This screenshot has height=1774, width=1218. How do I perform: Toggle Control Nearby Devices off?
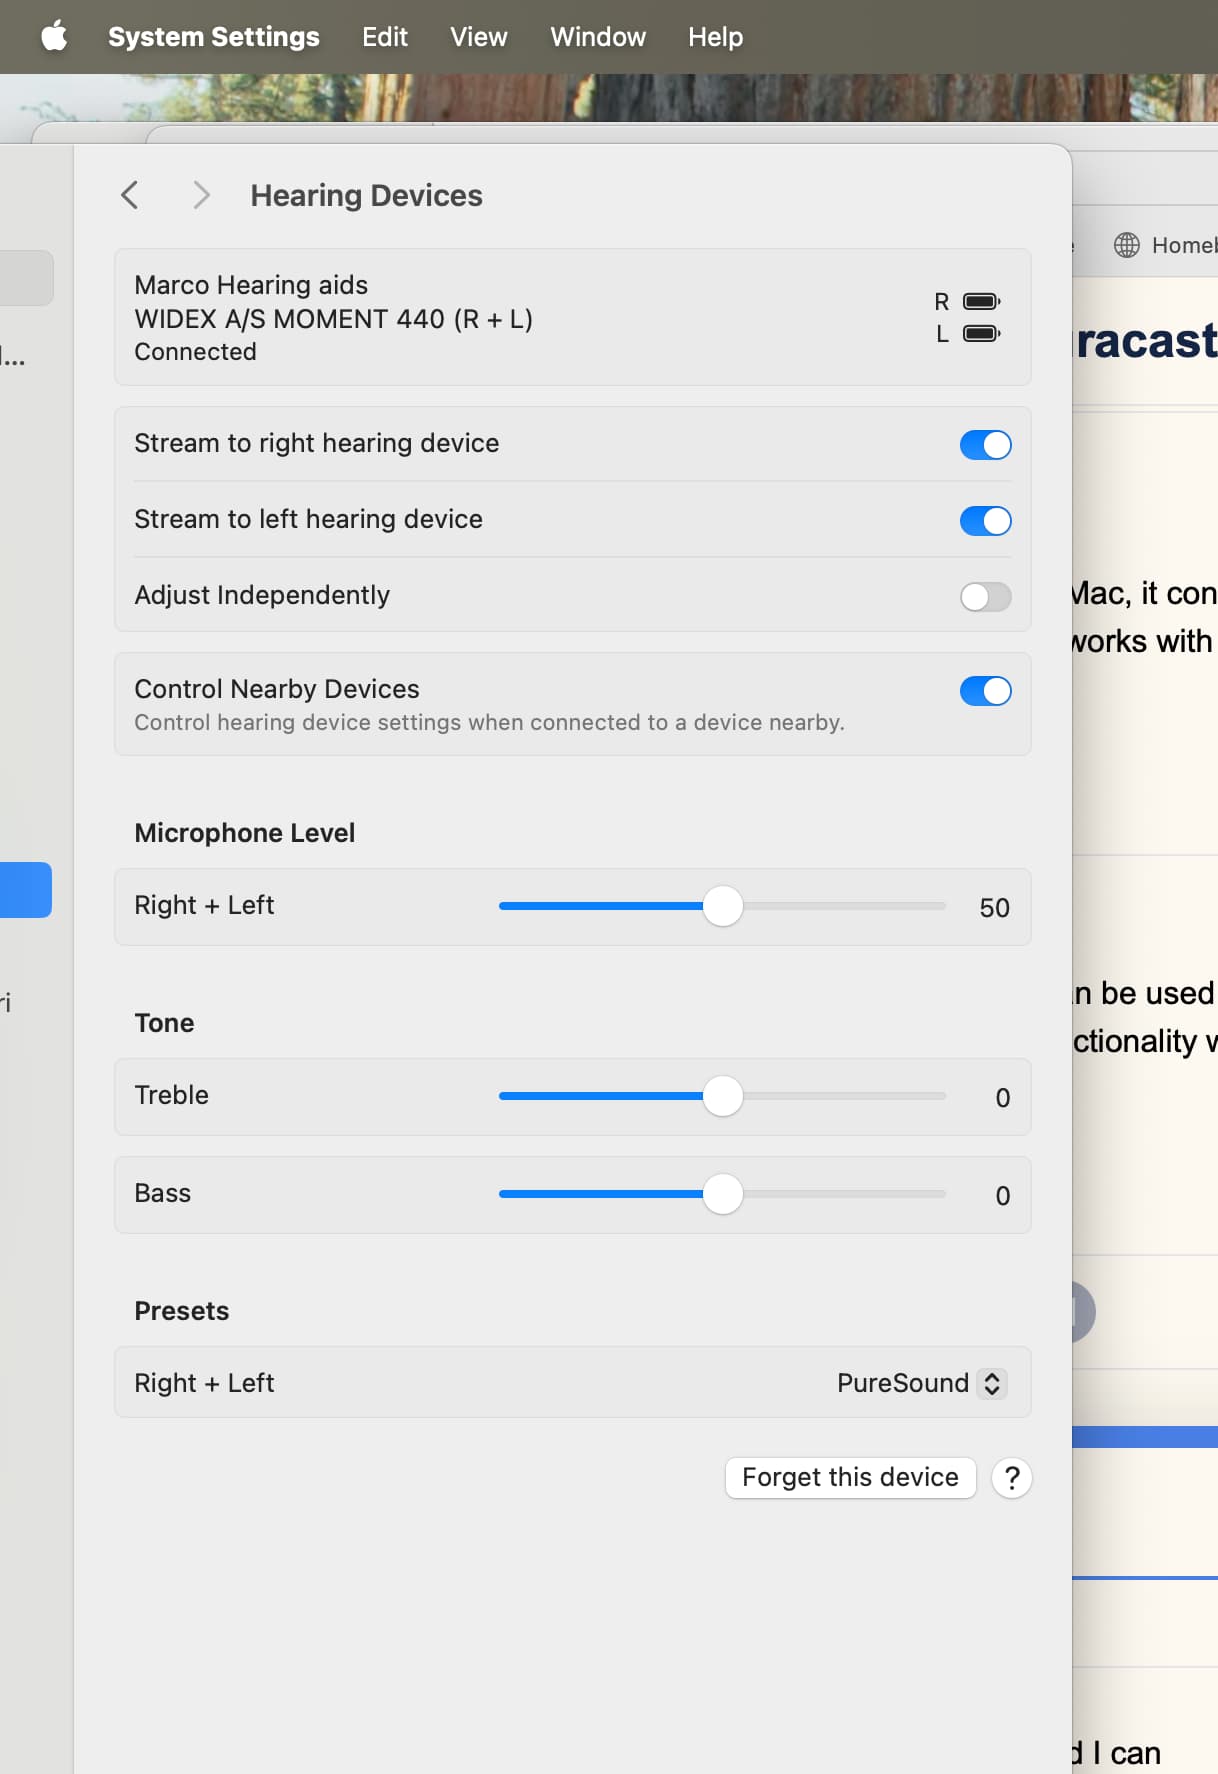tap(985, 691)
